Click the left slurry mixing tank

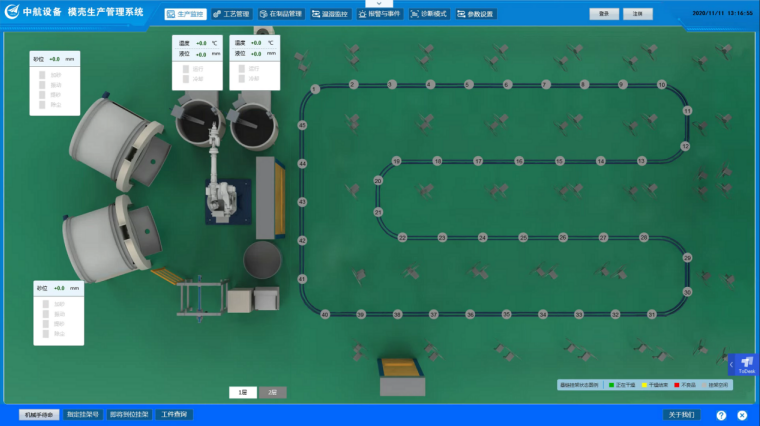point(198,122)
